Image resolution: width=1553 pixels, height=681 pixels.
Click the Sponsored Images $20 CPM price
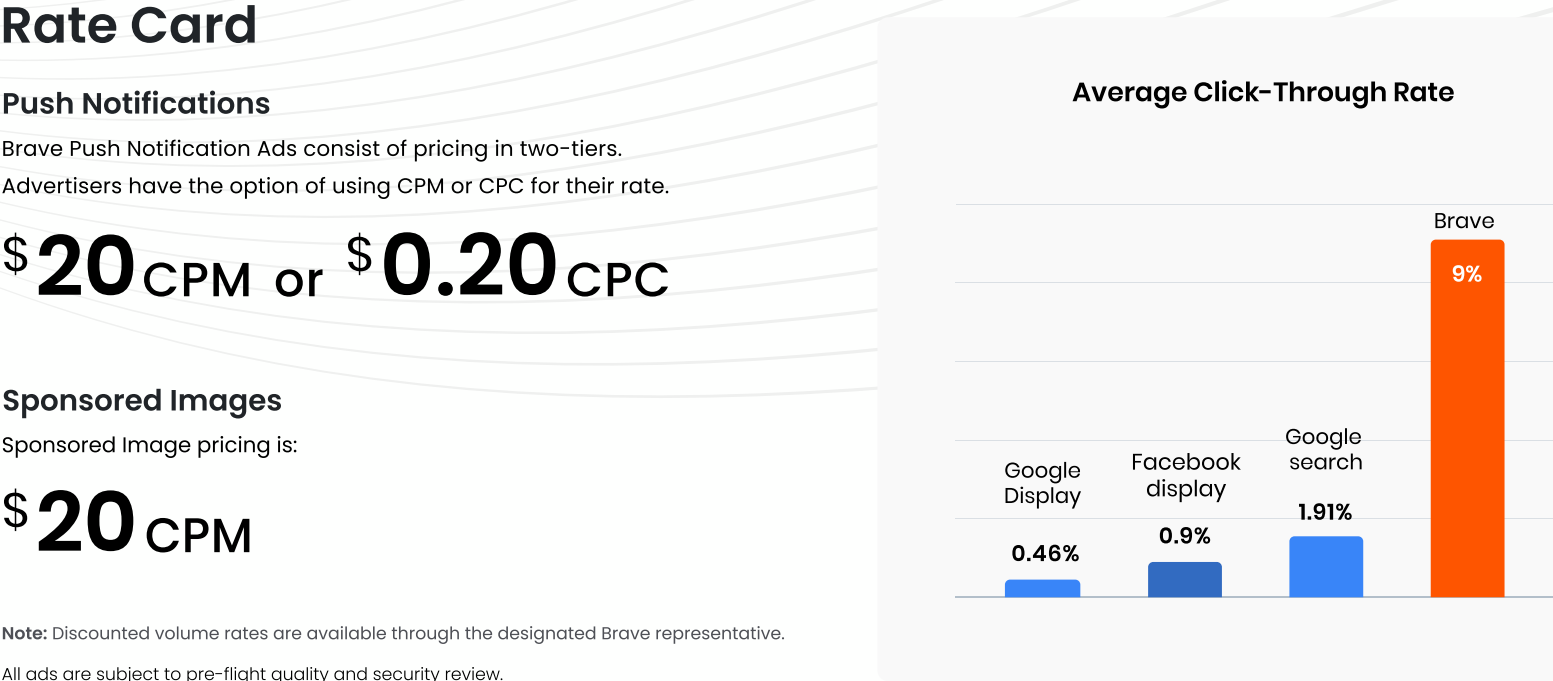[126, 523]
